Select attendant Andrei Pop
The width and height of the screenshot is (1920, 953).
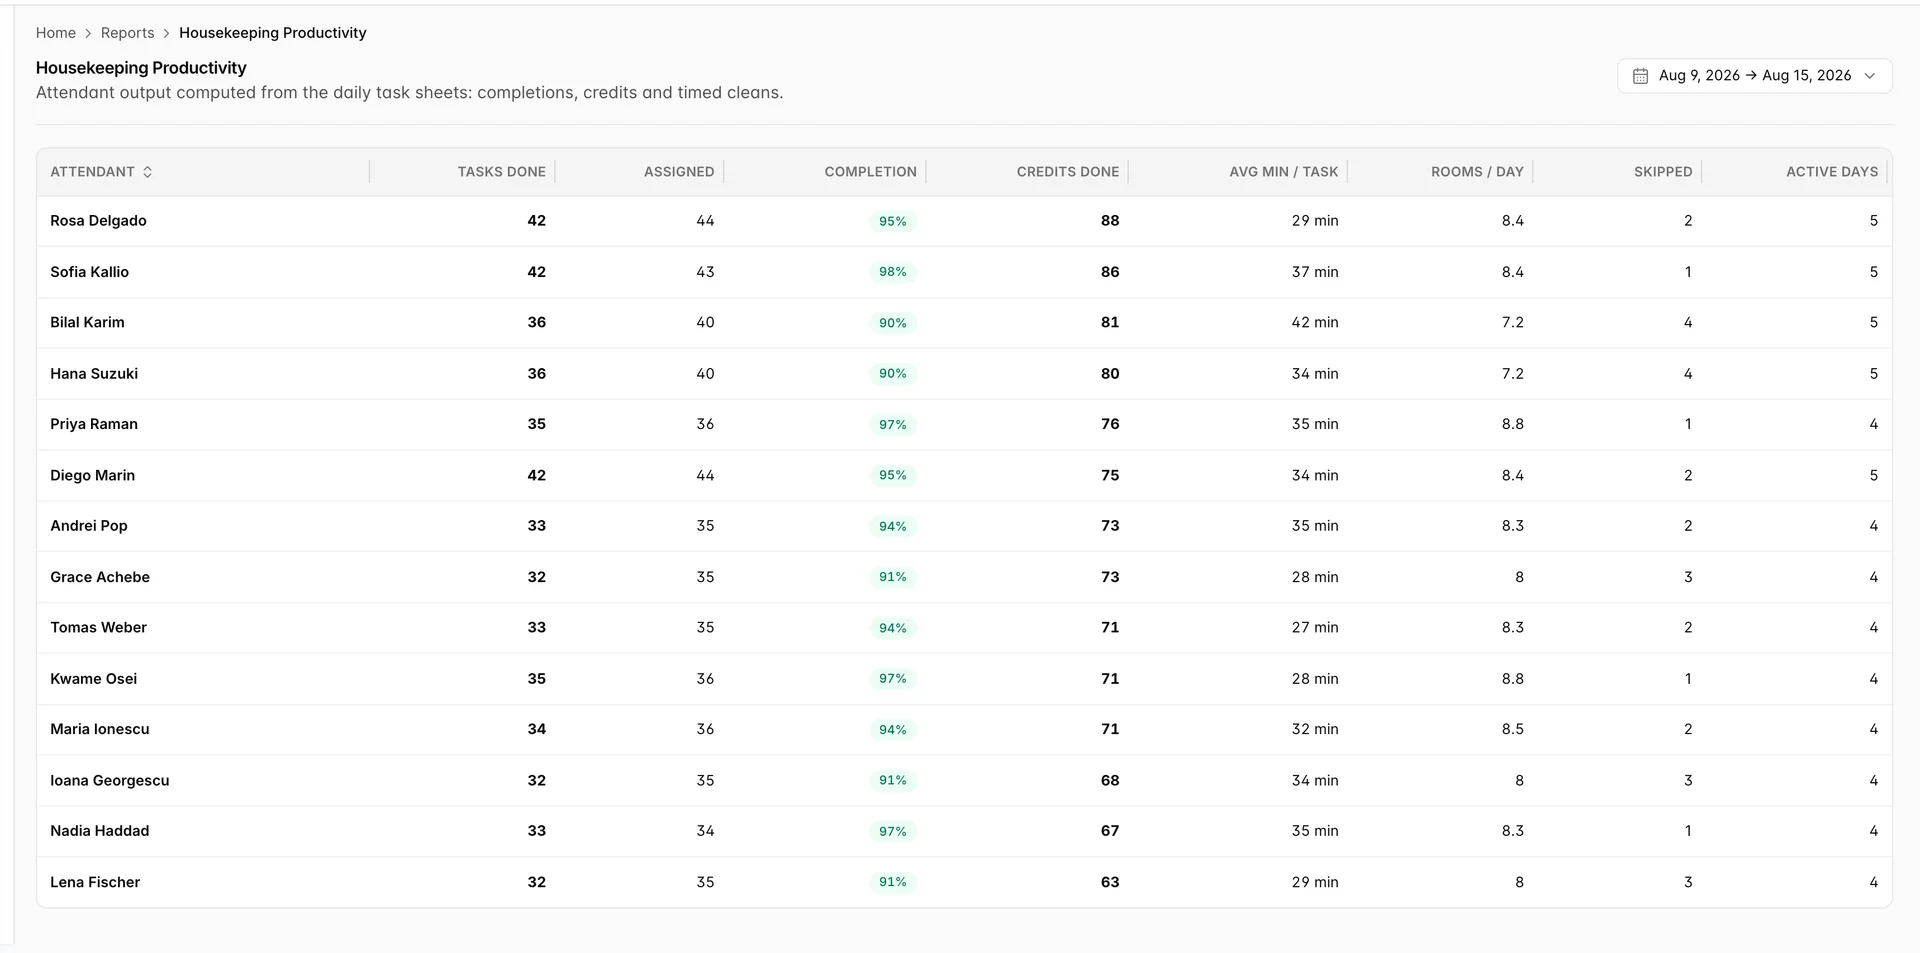click(x=89, y=526)
